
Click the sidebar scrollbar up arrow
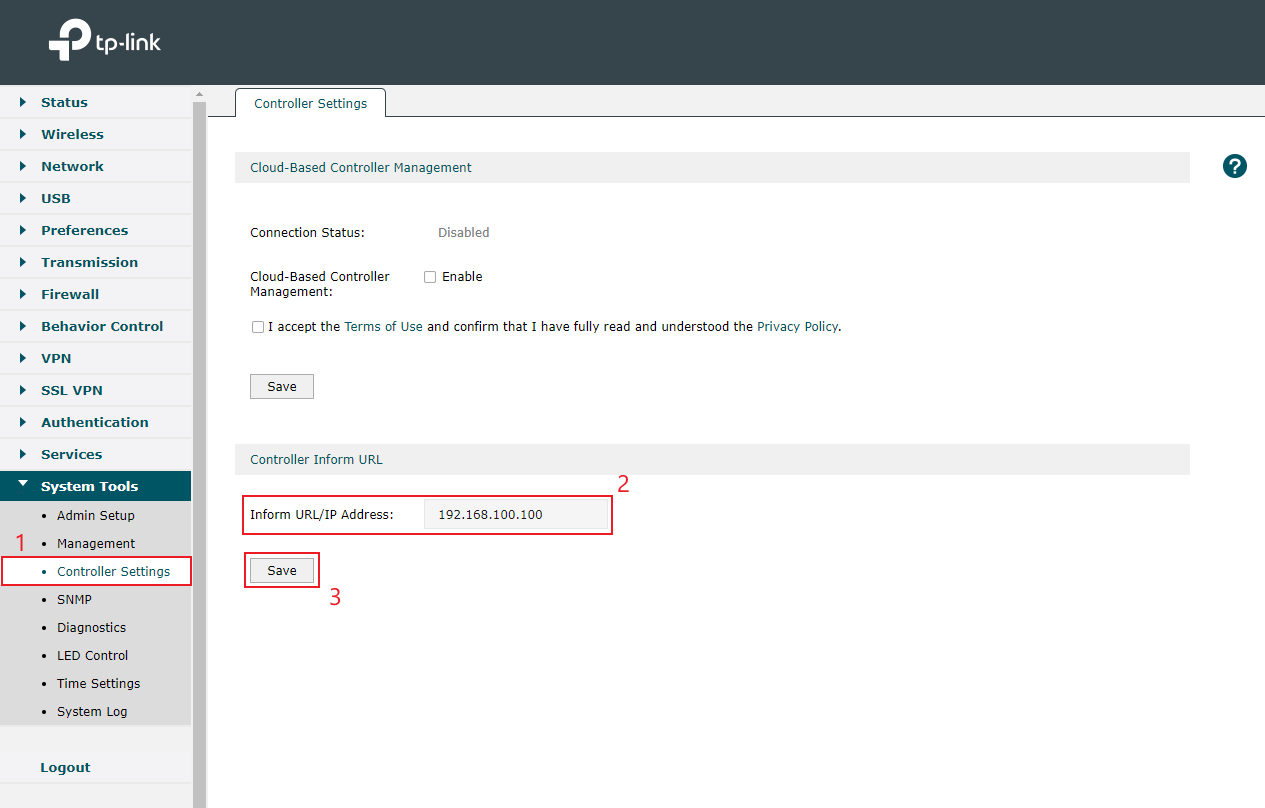(x=199, y=94)
